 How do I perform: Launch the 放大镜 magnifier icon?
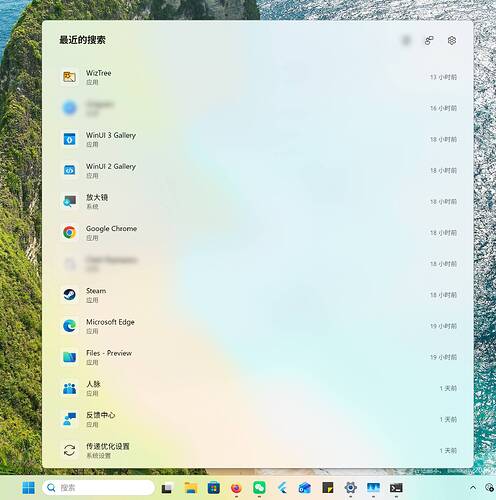coord(70,201)
